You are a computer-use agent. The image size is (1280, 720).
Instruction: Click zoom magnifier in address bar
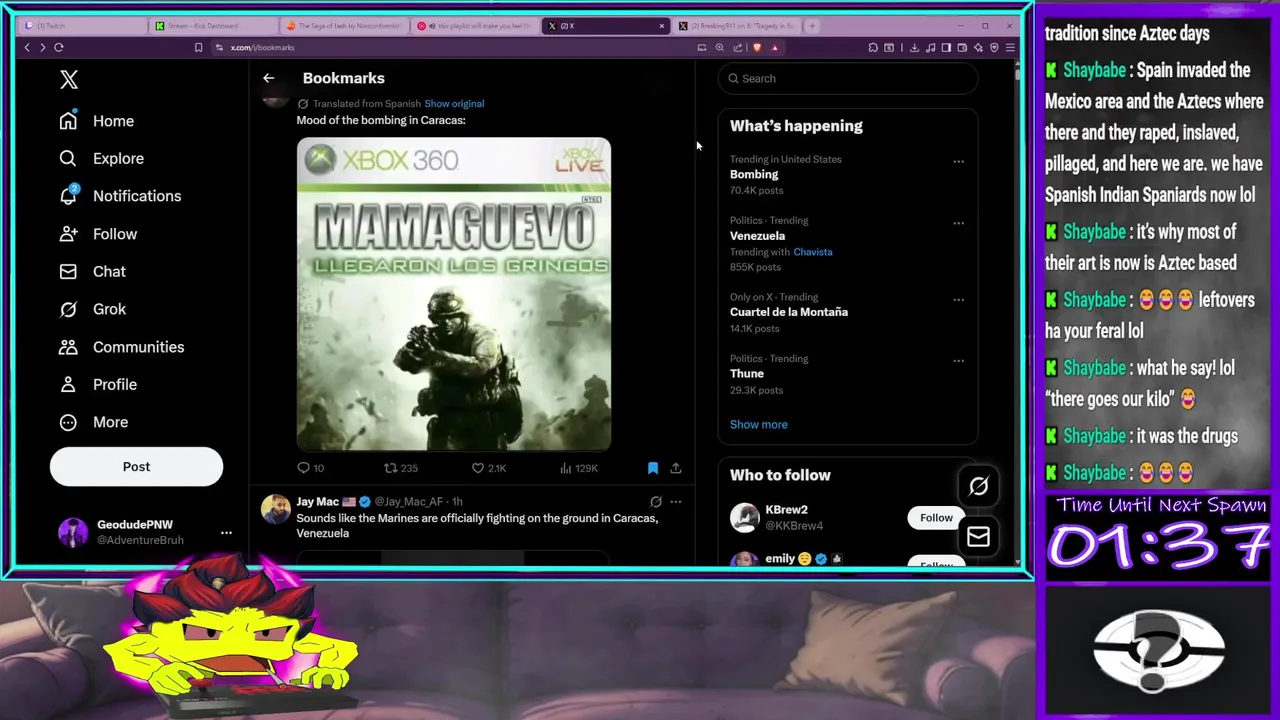(x=719, y=47)
